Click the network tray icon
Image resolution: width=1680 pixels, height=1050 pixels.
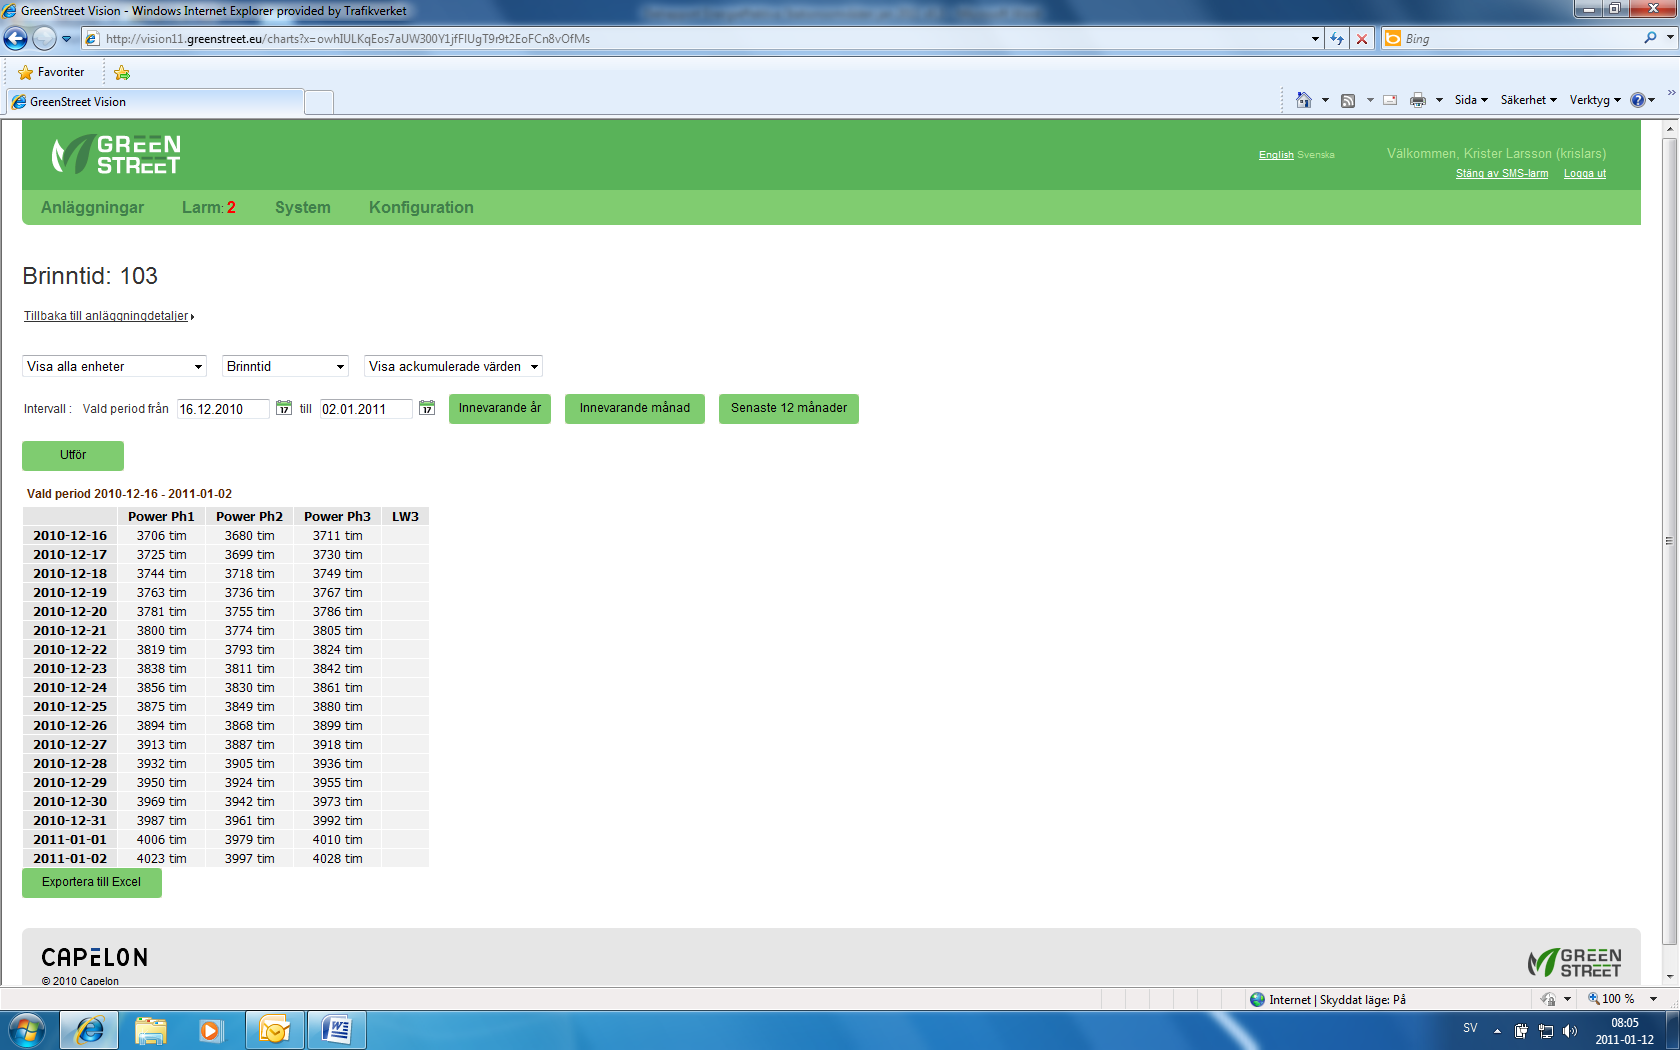1546,1031
